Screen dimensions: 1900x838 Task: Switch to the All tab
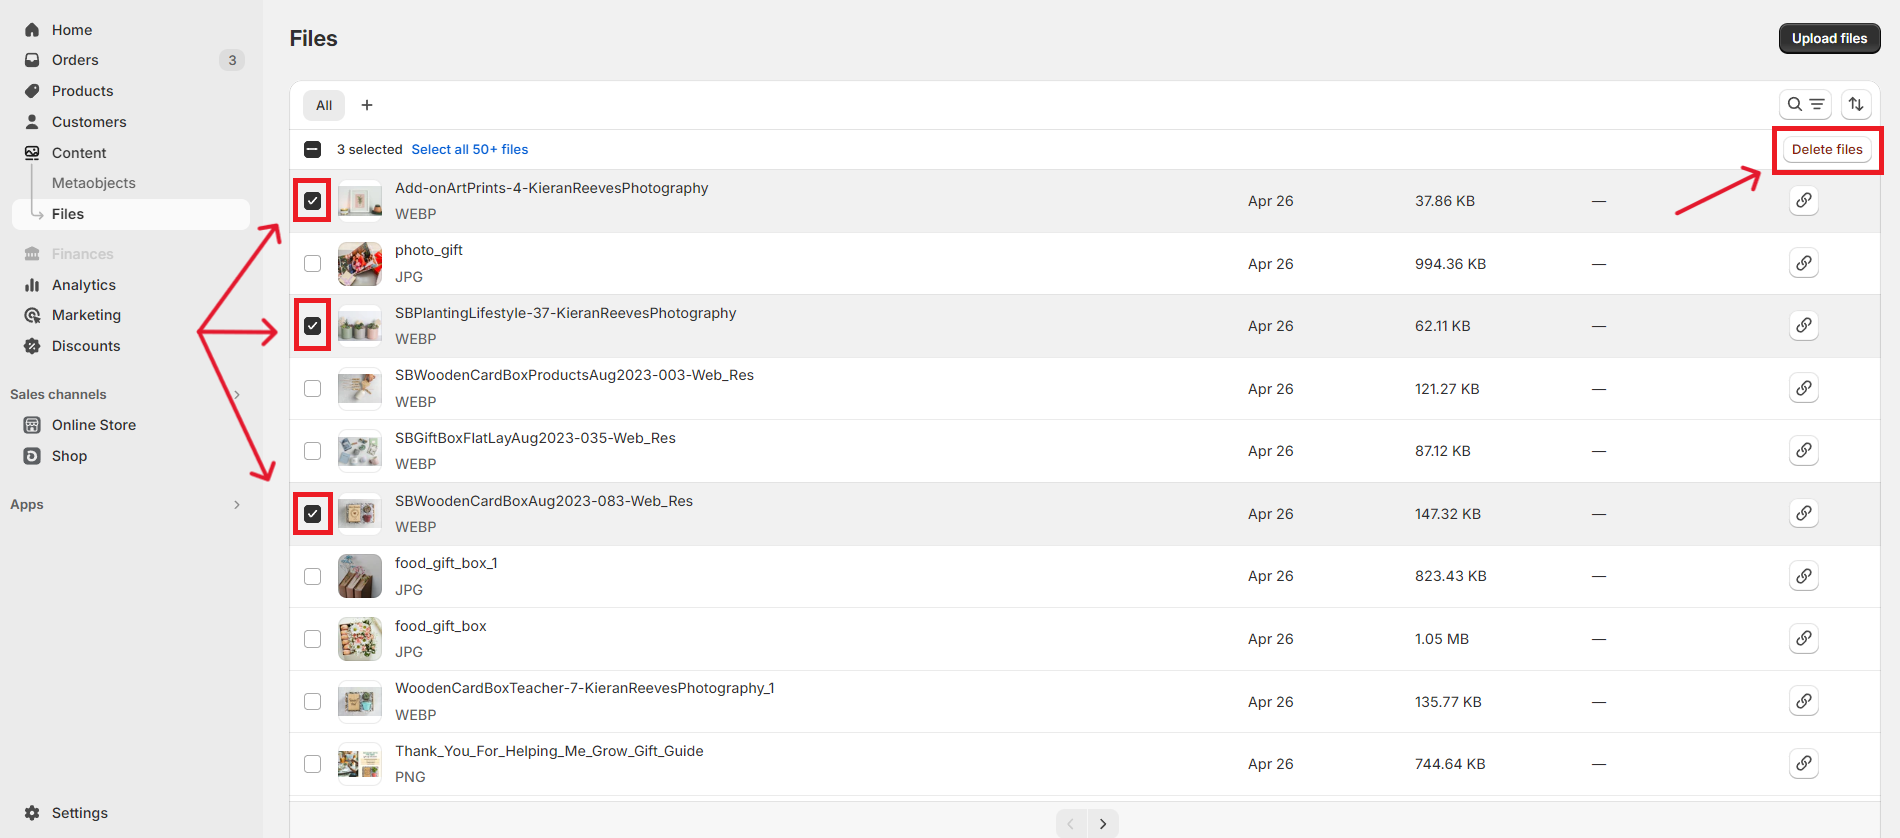coord(324,105)
